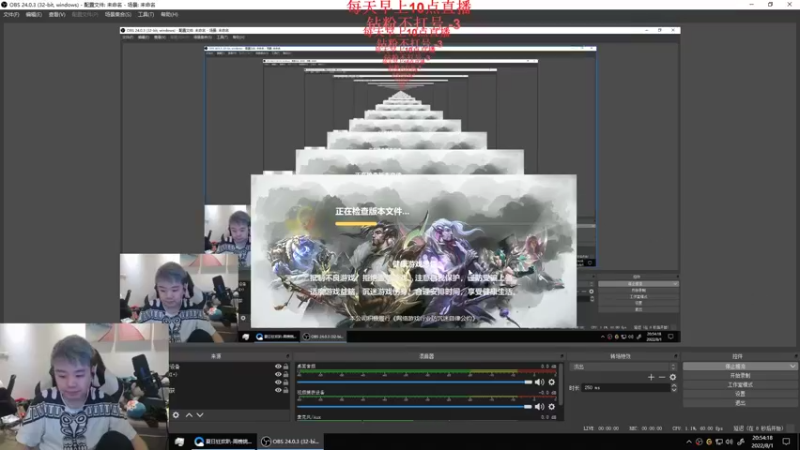This screenshot has width=800, height=450.
Task: Undock the 转场特效 panel via header icon
Action: pos(676,356)
